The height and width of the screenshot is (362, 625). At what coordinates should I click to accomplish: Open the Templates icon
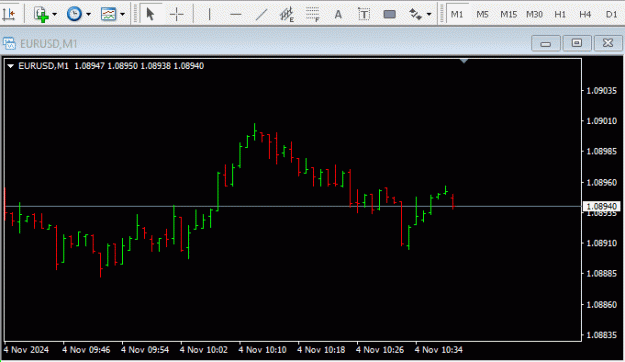pos(108,14)
